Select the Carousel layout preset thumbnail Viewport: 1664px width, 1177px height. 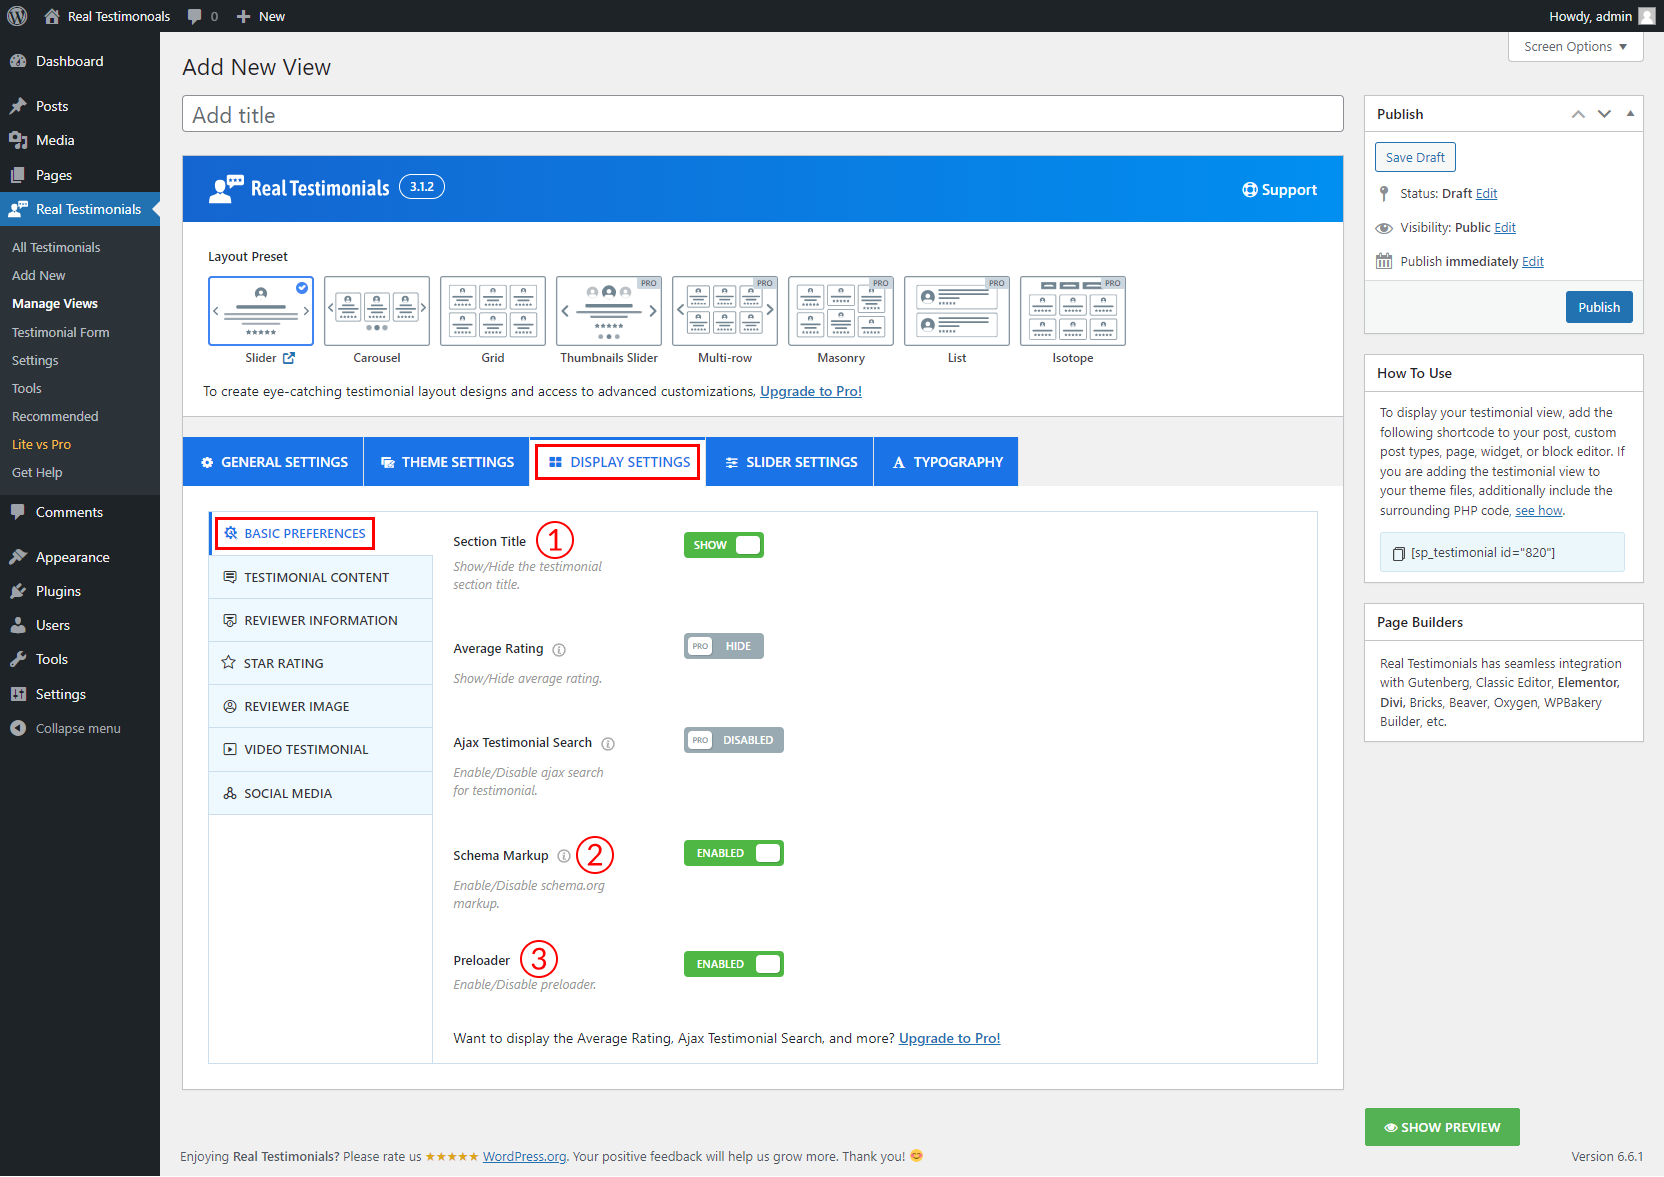pyautogui.click(x=377, y=311)
